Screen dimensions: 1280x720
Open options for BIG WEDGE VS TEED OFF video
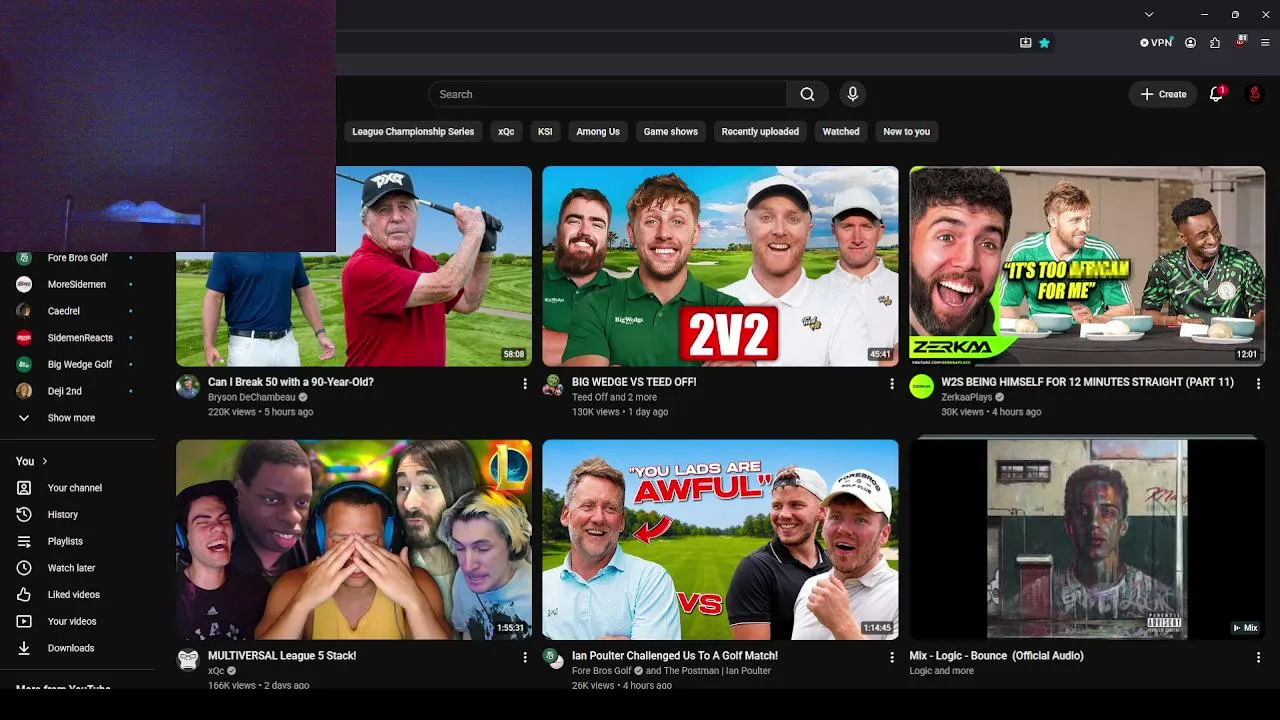[892, 383]
